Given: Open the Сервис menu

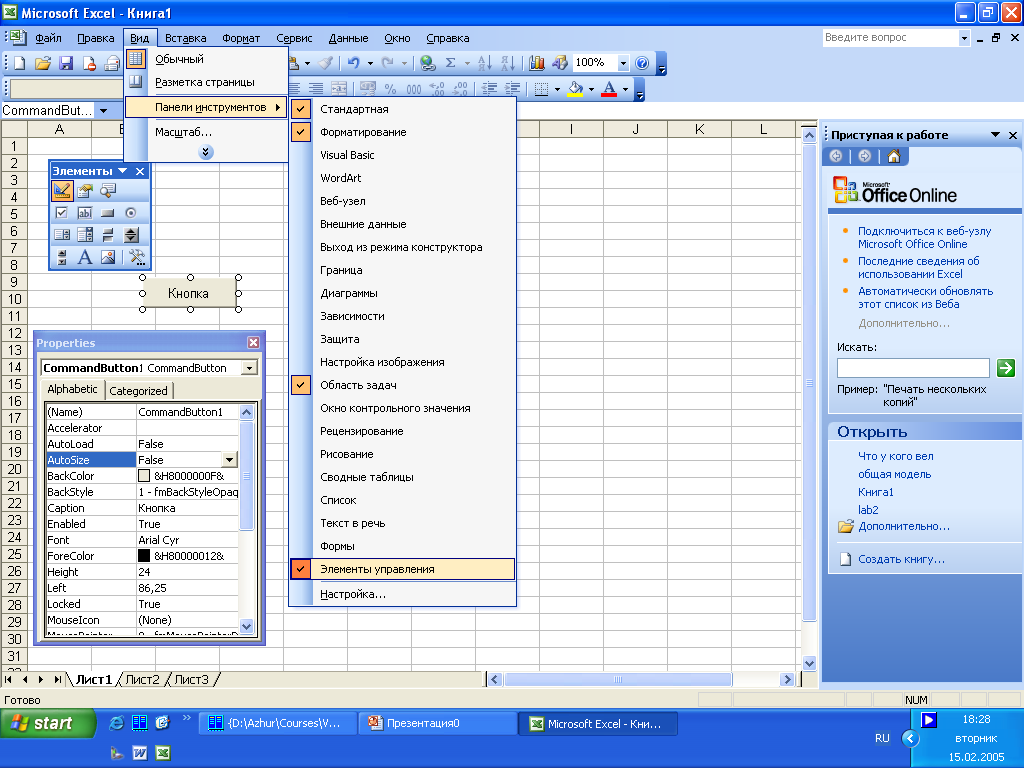Looking at the screenshot, I should (294, 38).
